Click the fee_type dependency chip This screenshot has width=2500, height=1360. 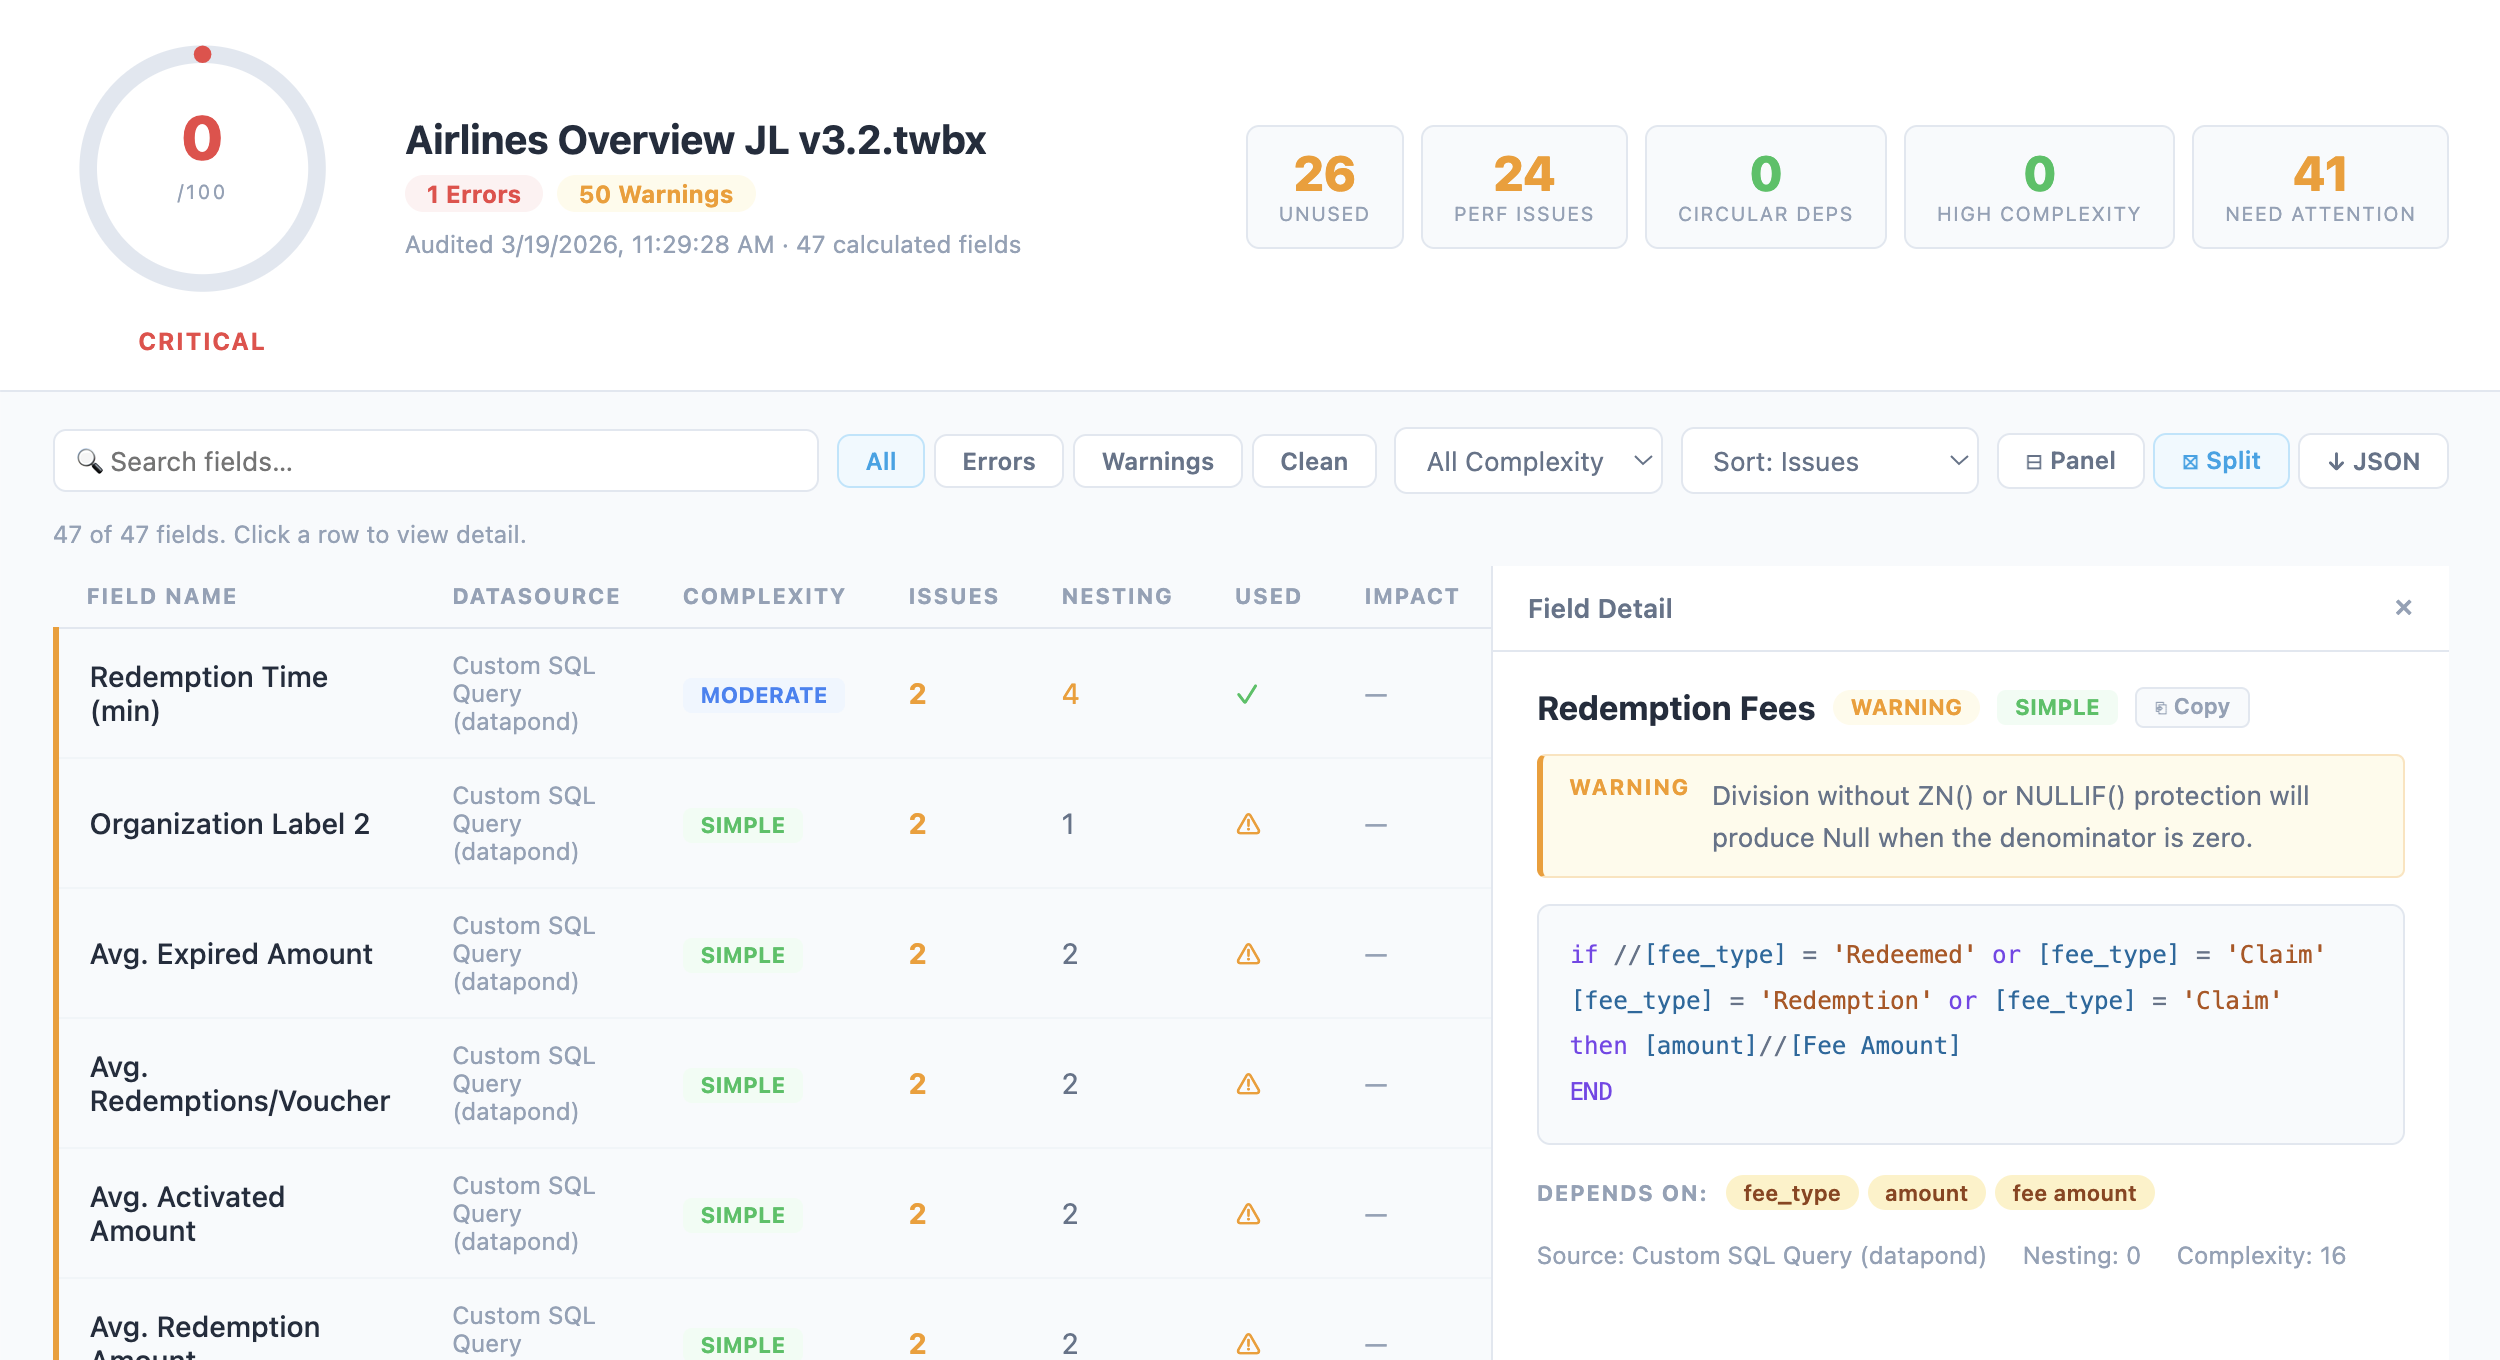click(1791, 1193)
